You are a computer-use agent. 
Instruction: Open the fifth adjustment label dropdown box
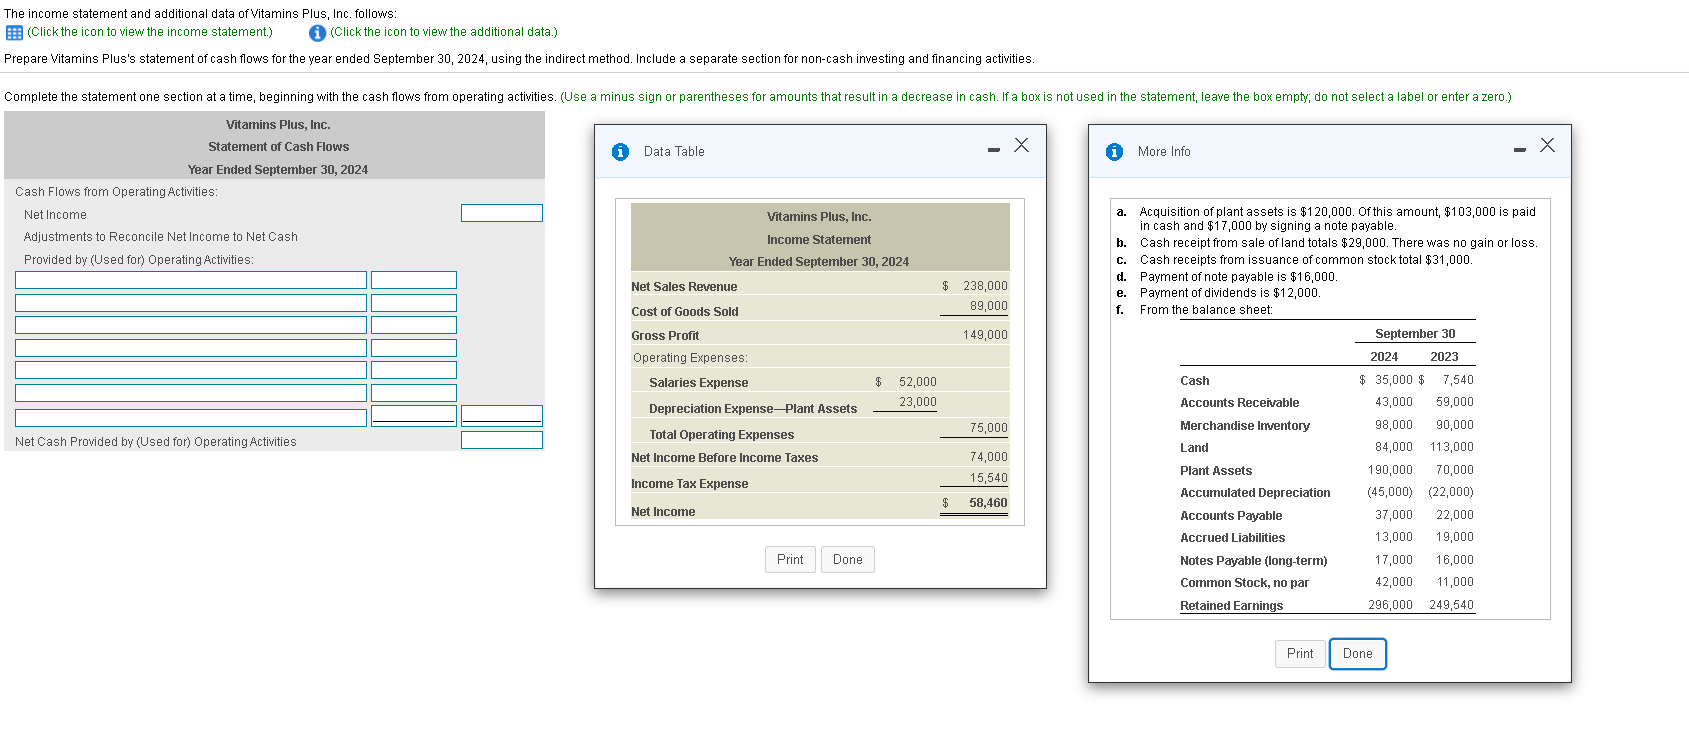(x=191, y=370)
